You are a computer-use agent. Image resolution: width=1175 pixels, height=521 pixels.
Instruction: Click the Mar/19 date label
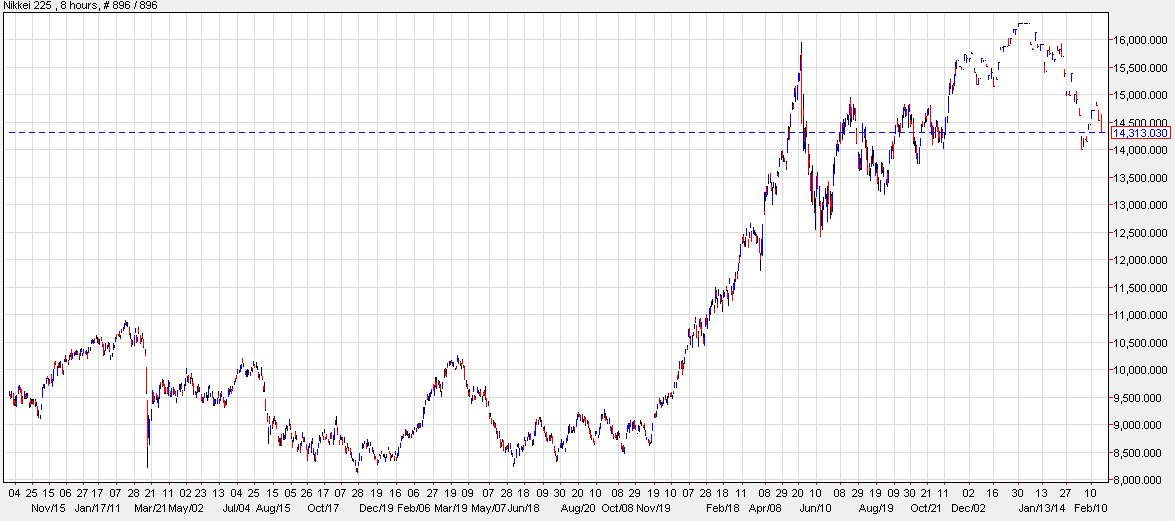pyautogui.click(x=449, y=508)
